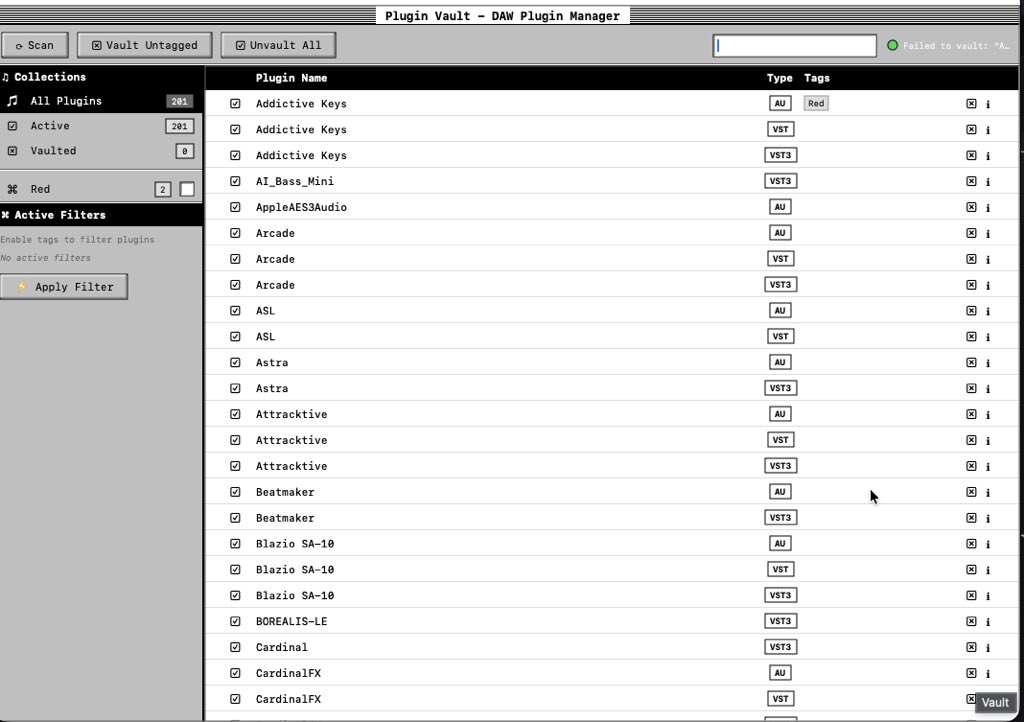Click the green status indicator dot
Viewport: 1024px width, 722px height.
click(892, 45)
